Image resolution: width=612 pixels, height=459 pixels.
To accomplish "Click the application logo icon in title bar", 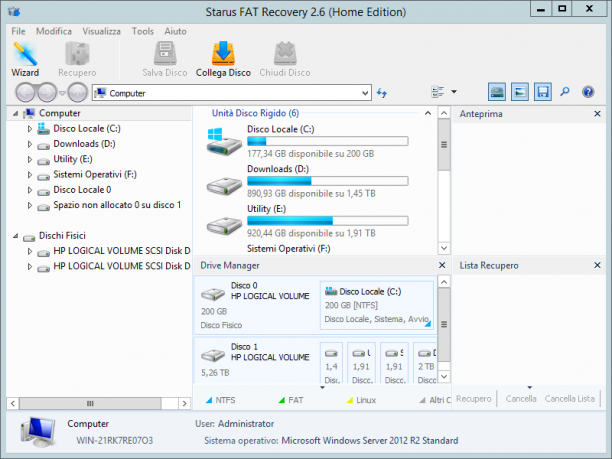I will point(14,12).
